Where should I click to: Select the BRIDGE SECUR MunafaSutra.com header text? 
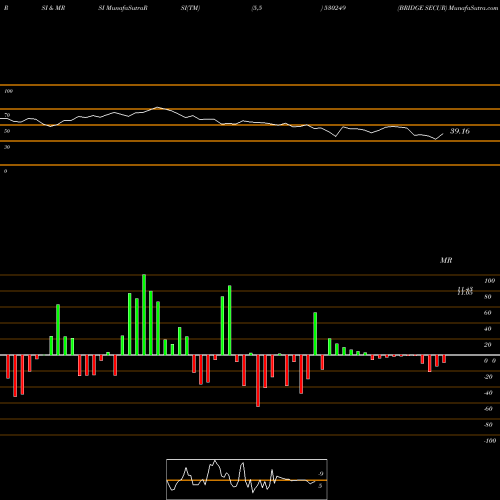tap(448, 8)
